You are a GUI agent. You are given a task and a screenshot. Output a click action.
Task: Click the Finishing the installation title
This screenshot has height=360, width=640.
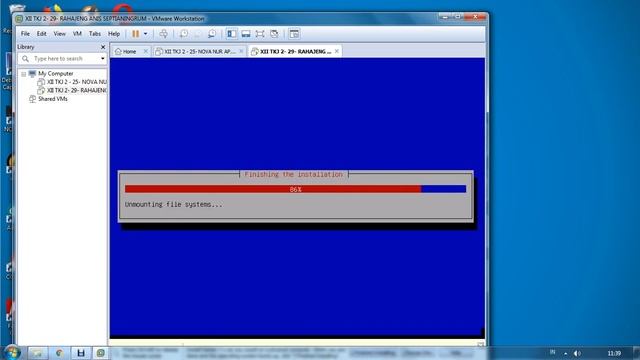293,175
